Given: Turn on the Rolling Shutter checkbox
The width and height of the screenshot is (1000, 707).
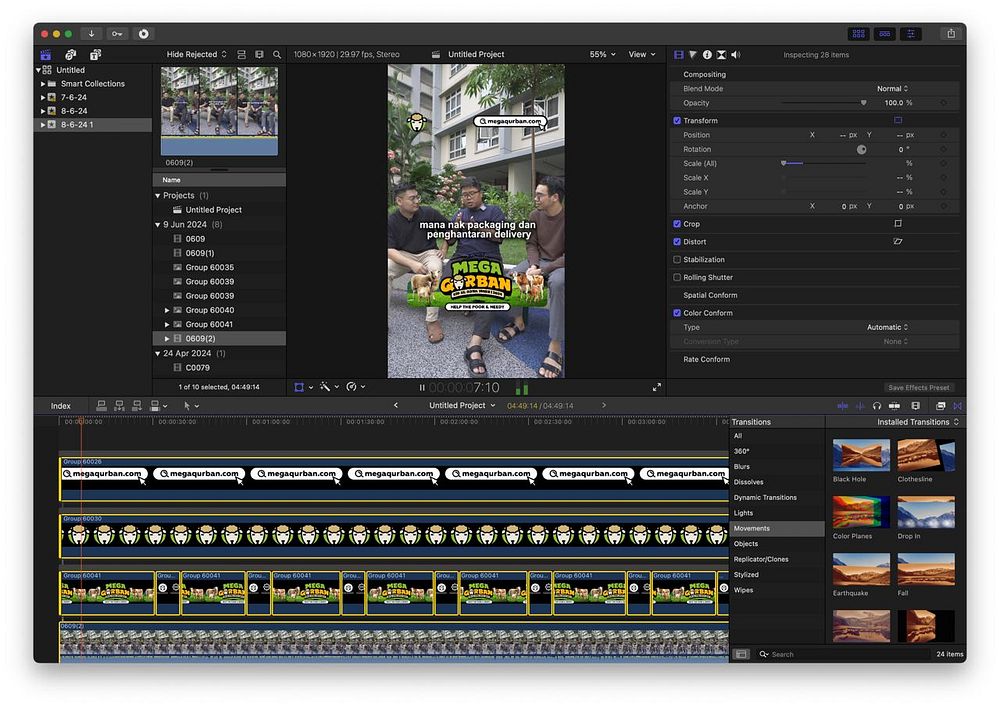Looking at the screenshot, I should click(x=678, y=277).
